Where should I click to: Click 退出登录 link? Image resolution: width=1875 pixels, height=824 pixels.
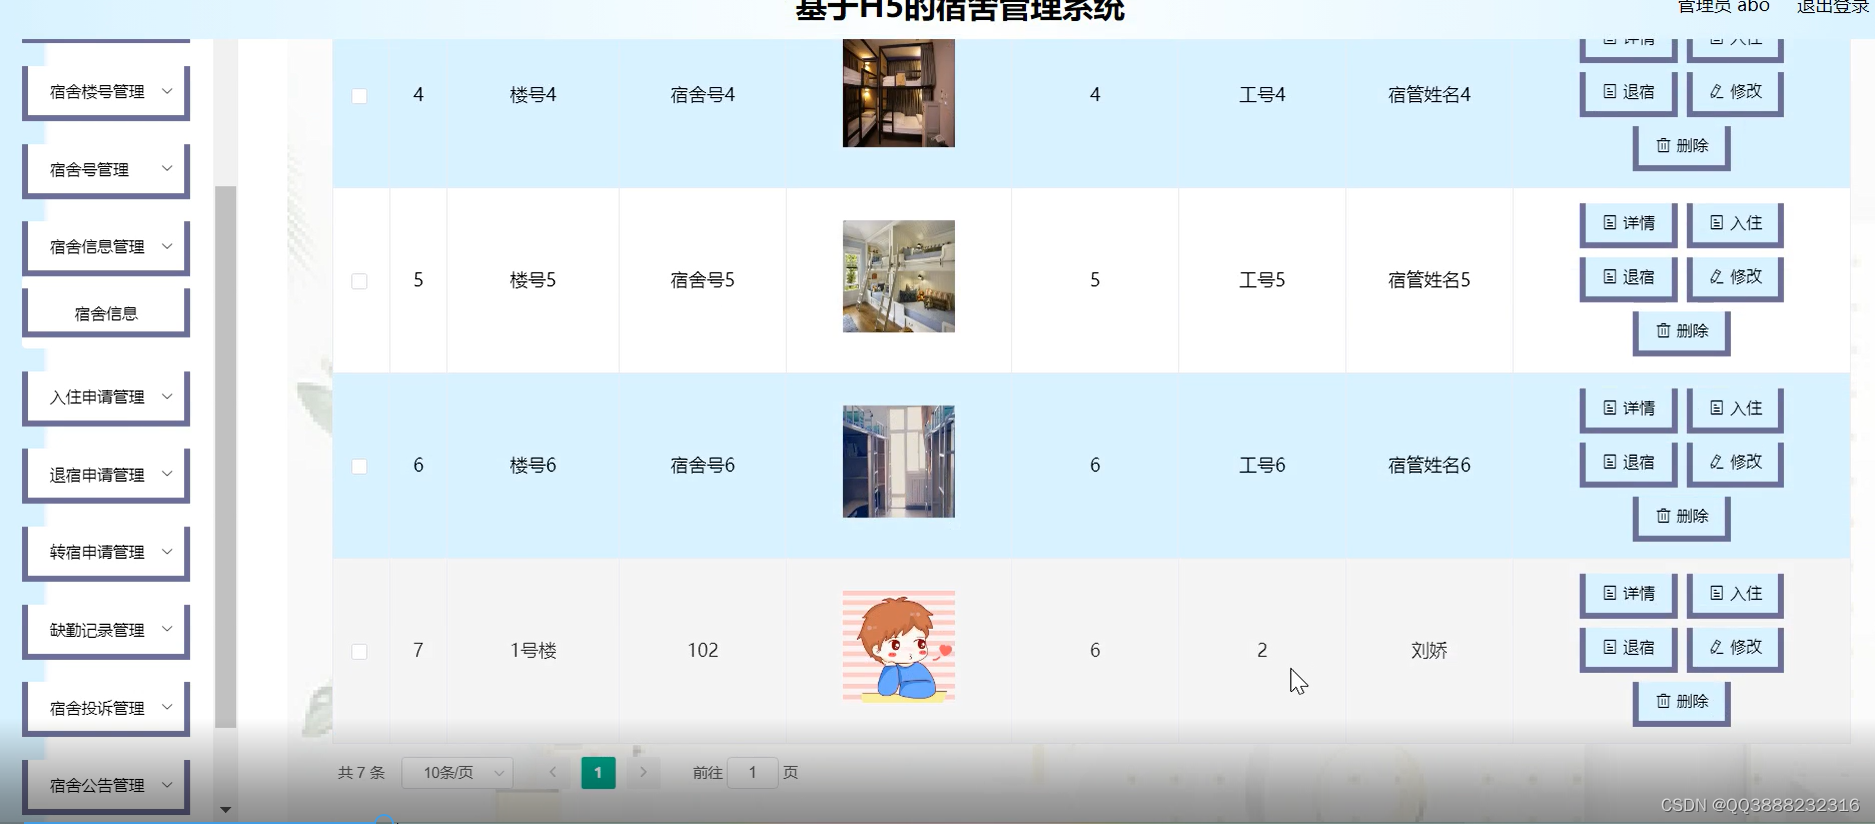tap(1832, 6)
